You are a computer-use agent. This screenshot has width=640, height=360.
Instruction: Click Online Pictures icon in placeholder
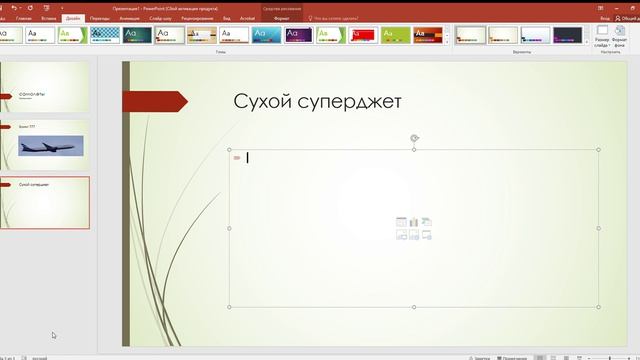tap(414, 235)
